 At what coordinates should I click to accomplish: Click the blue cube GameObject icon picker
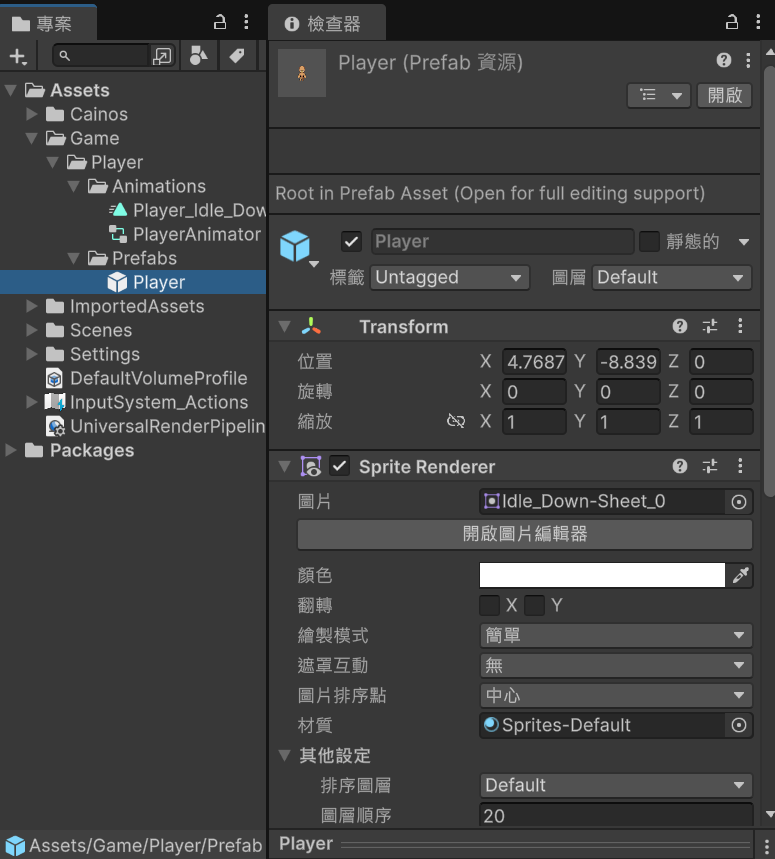298,248
